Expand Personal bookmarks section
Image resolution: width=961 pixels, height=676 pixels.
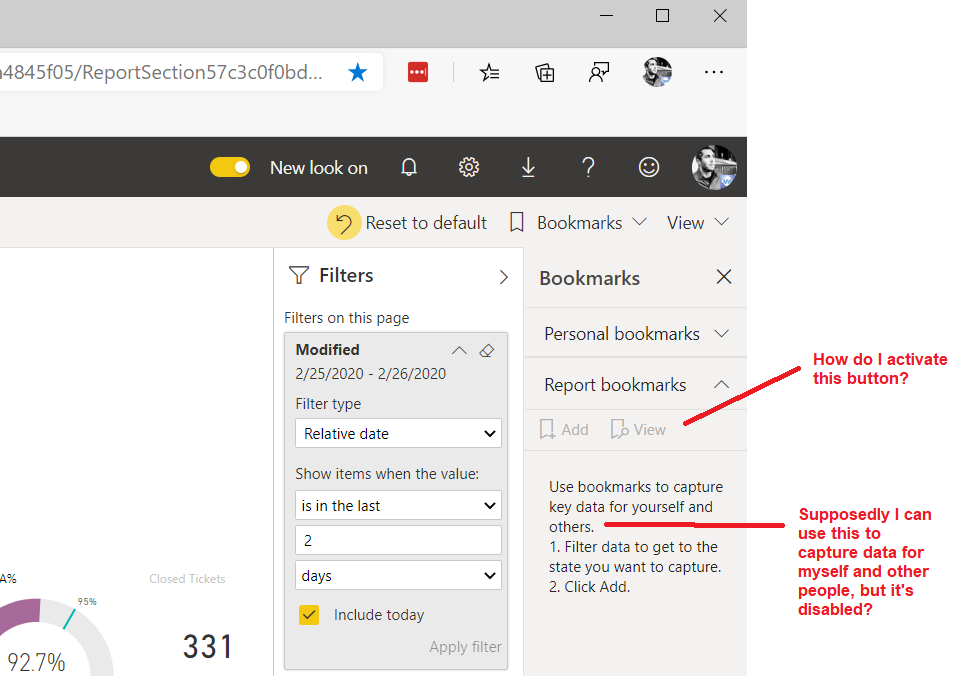click(636, 334)
